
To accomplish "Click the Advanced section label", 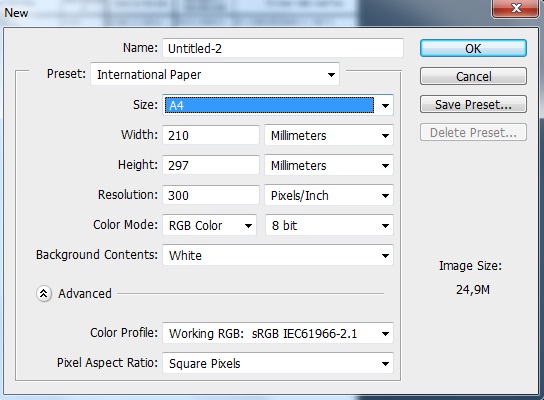I will pyautogui.click(x=85, y=294).
